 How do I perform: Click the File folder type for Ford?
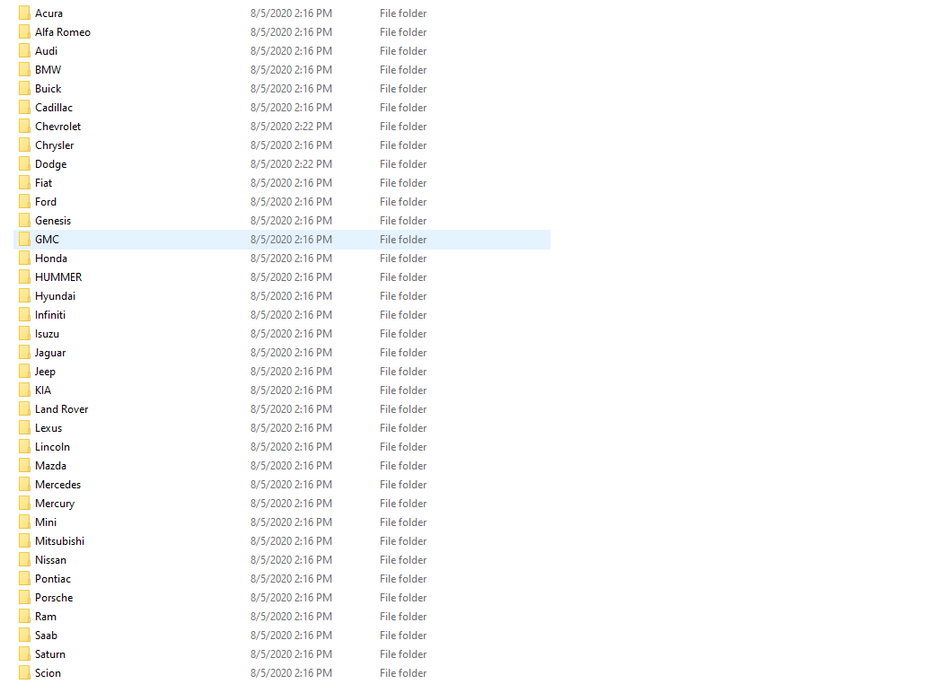[403, 202]
